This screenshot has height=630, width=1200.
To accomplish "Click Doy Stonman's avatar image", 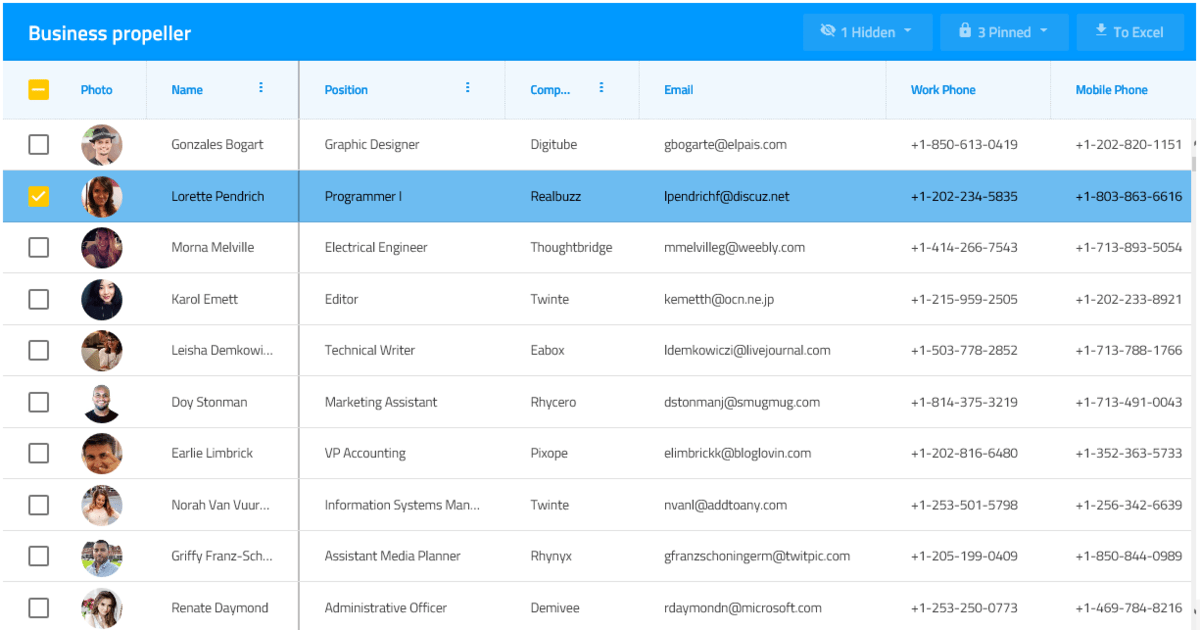I will tap(102, 402).
